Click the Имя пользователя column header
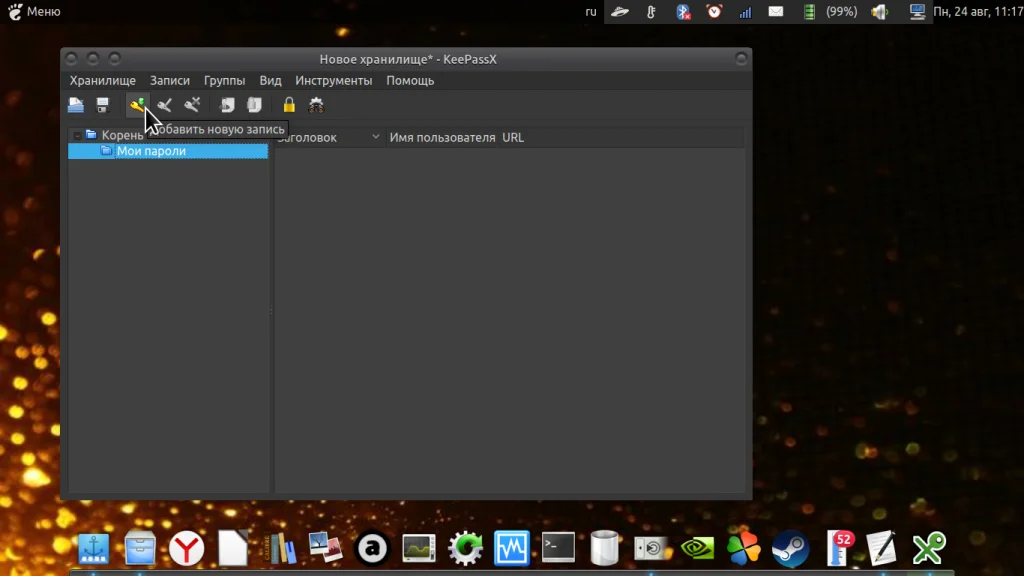 (442, 137)
